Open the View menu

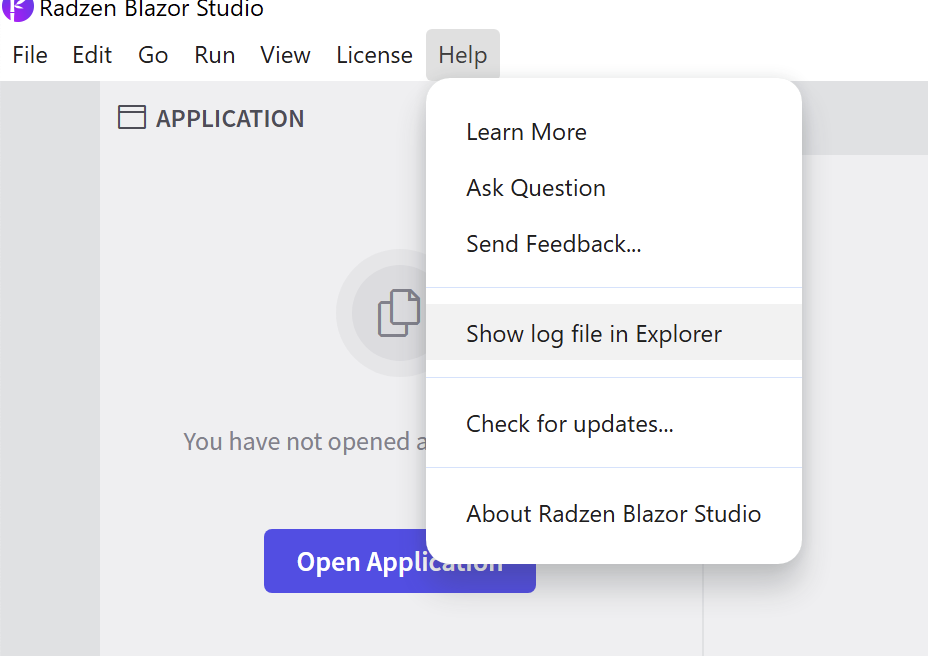coord(285,55)
